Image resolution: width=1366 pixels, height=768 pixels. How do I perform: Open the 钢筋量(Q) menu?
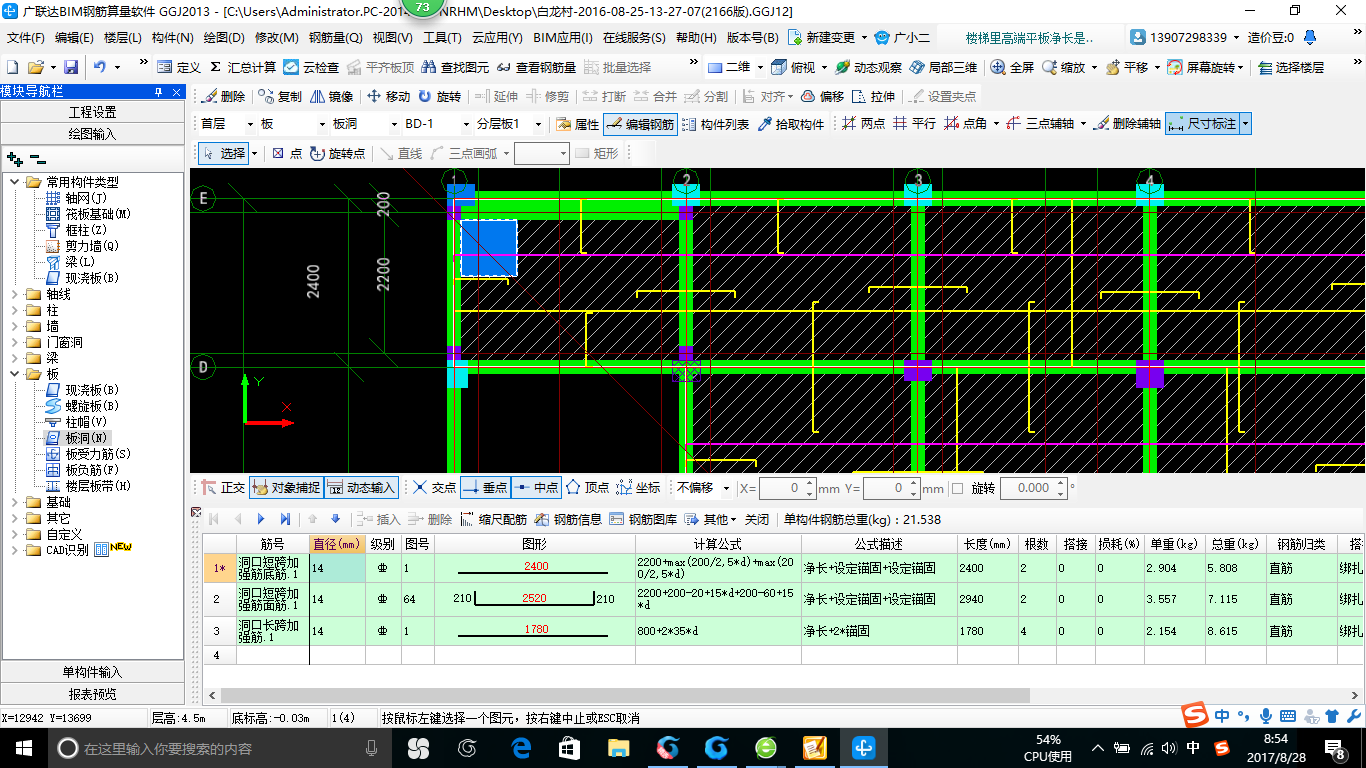click(x=335, y=38)
